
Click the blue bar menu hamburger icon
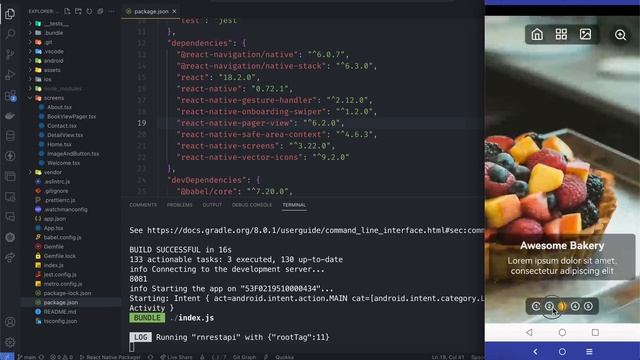coord(589,351)
